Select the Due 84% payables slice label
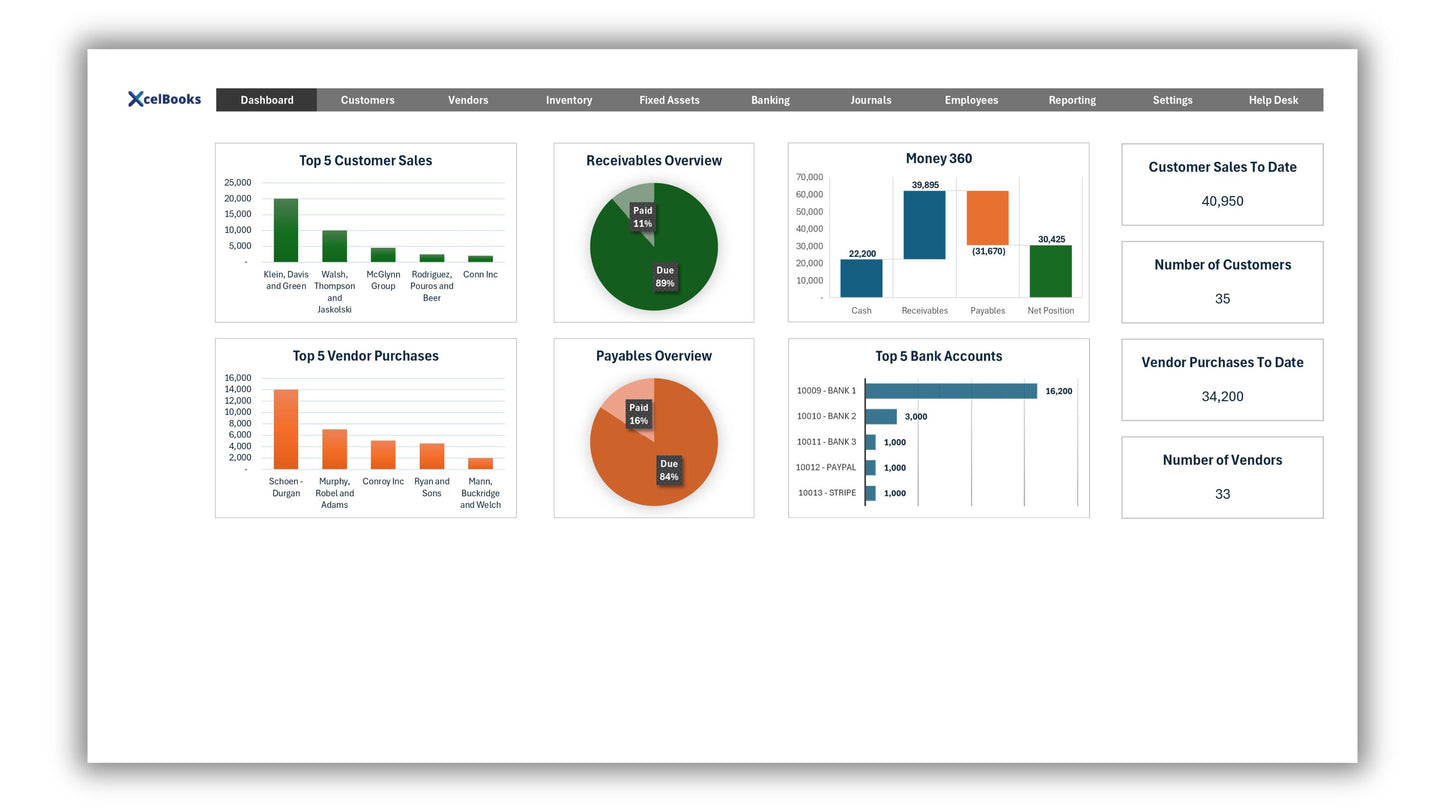This screenshot has width=1445, height=812. coord(669,470)
